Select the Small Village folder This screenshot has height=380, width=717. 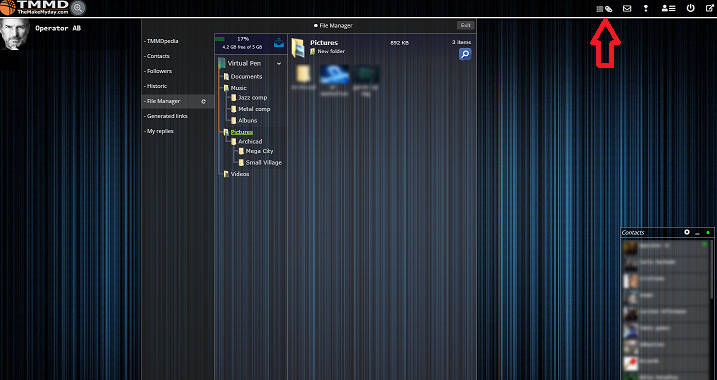[x=263, y=163]
